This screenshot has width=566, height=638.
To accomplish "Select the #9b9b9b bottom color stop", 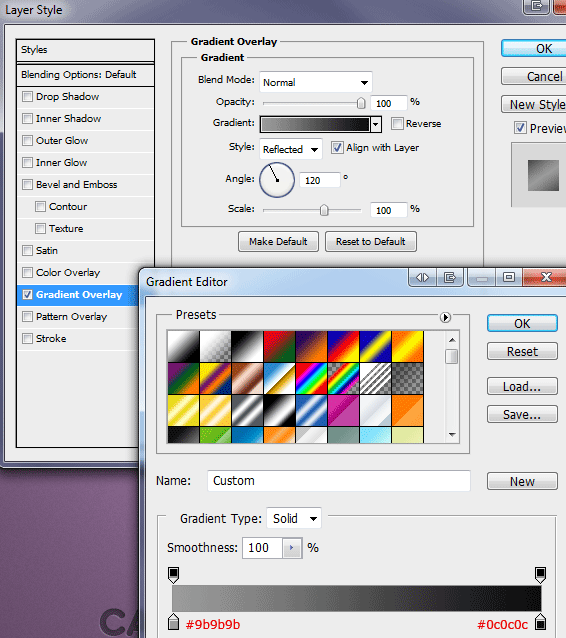I will click(173, 622).
